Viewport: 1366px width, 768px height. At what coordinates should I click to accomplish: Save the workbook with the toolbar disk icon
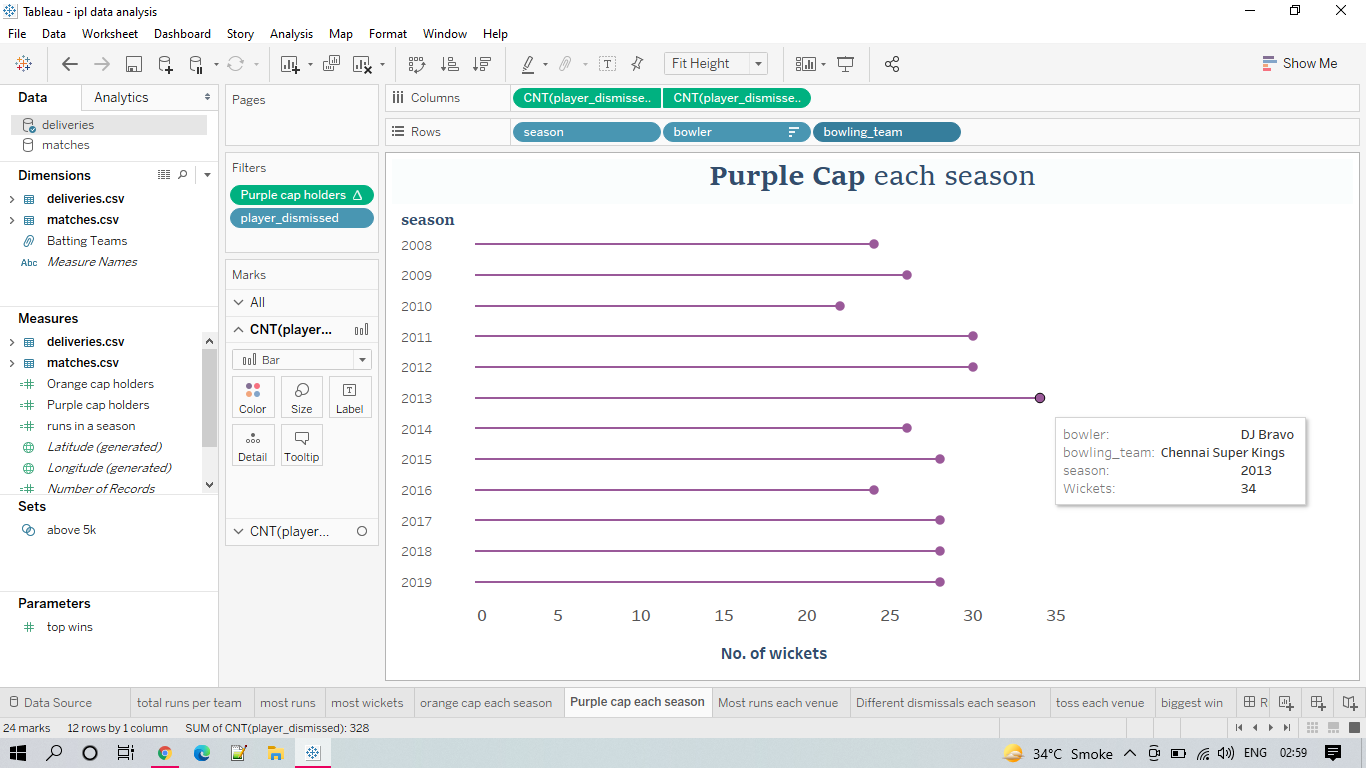pyautogui.click(x=133, y=64)
